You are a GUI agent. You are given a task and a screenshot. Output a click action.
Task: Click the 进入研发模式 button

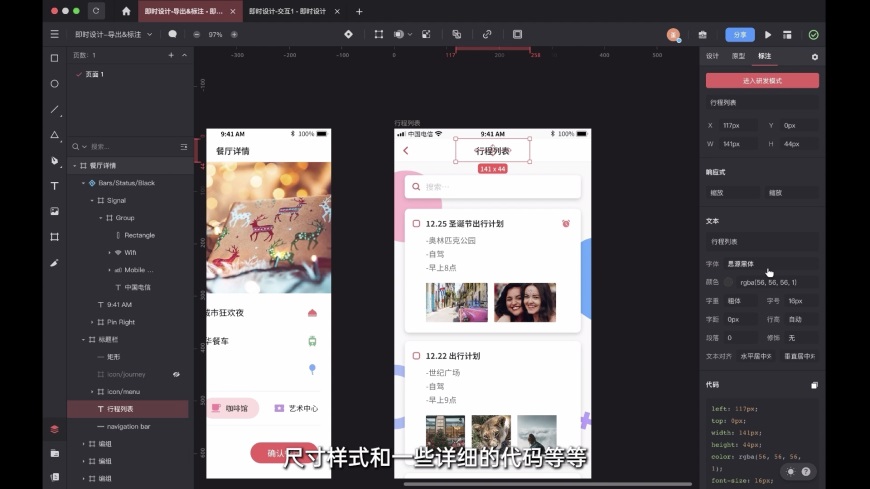(762, 81)
